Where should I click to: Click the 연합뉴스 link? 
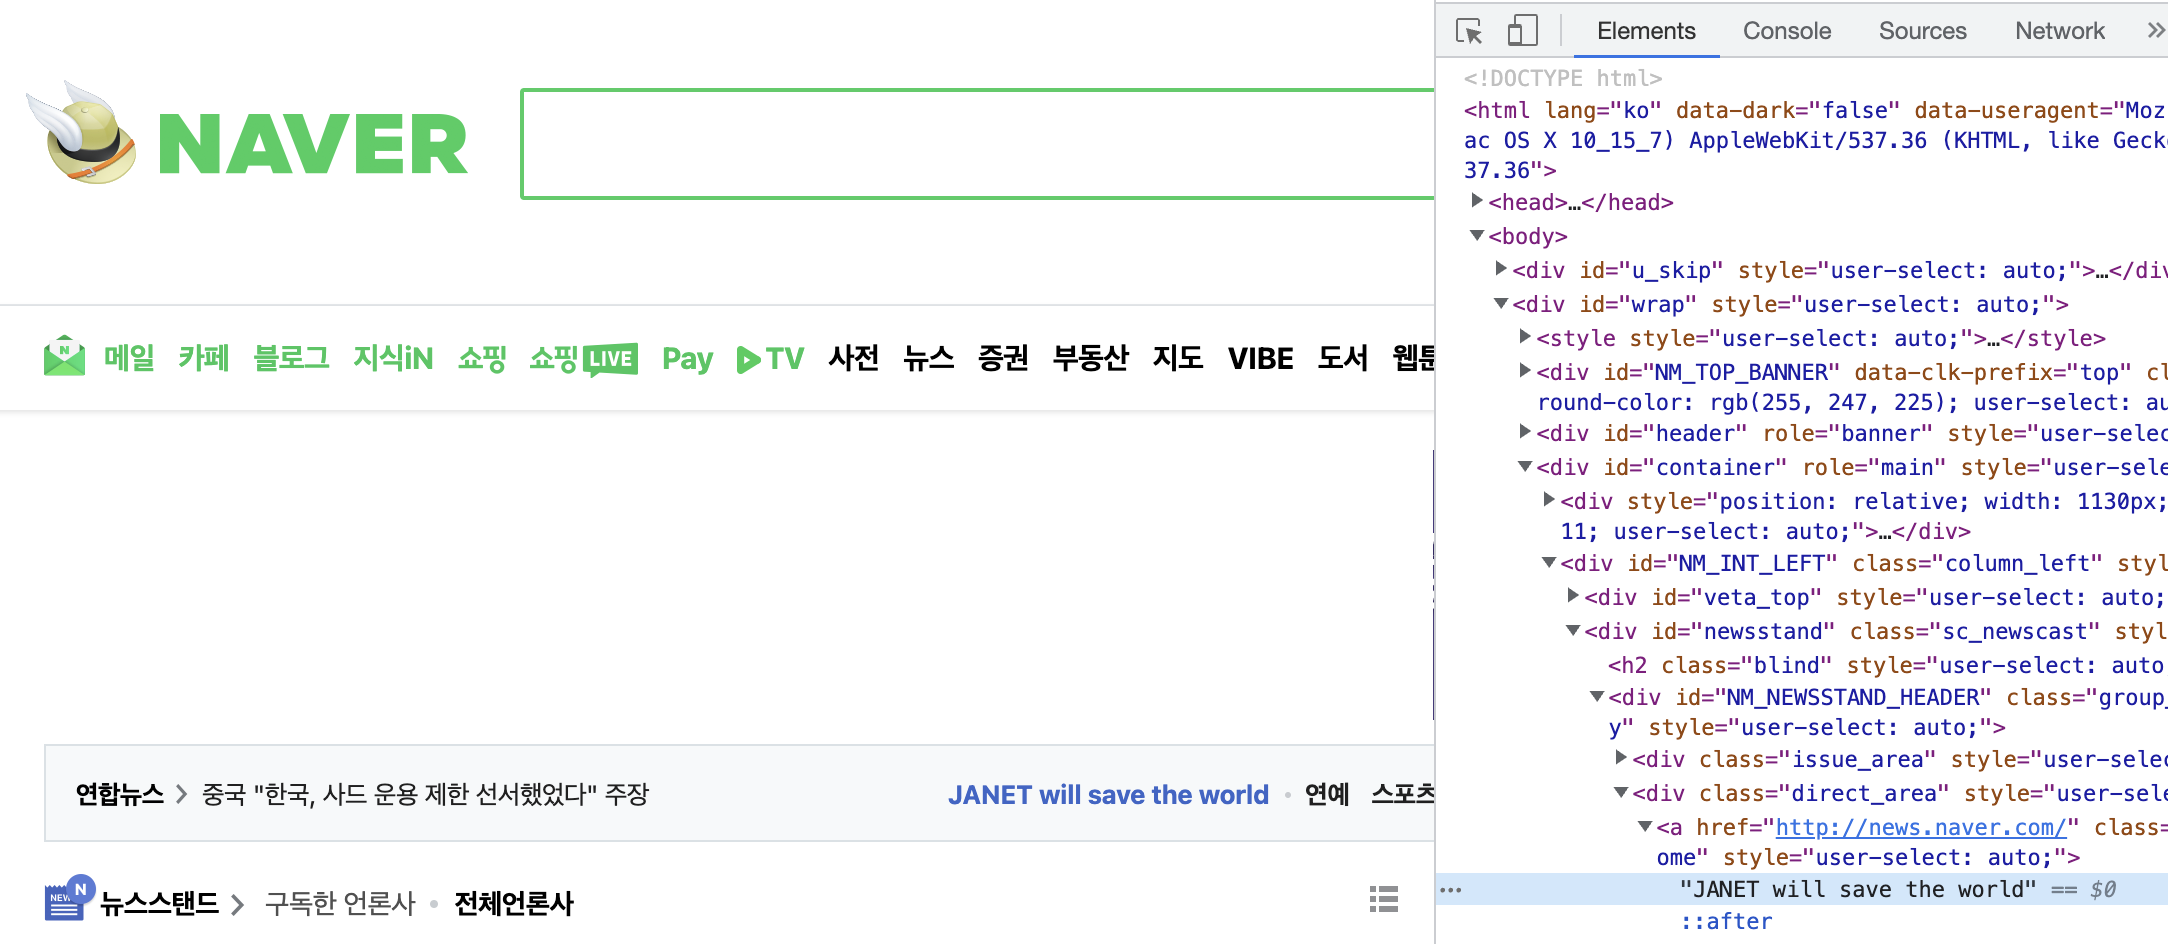119,794
